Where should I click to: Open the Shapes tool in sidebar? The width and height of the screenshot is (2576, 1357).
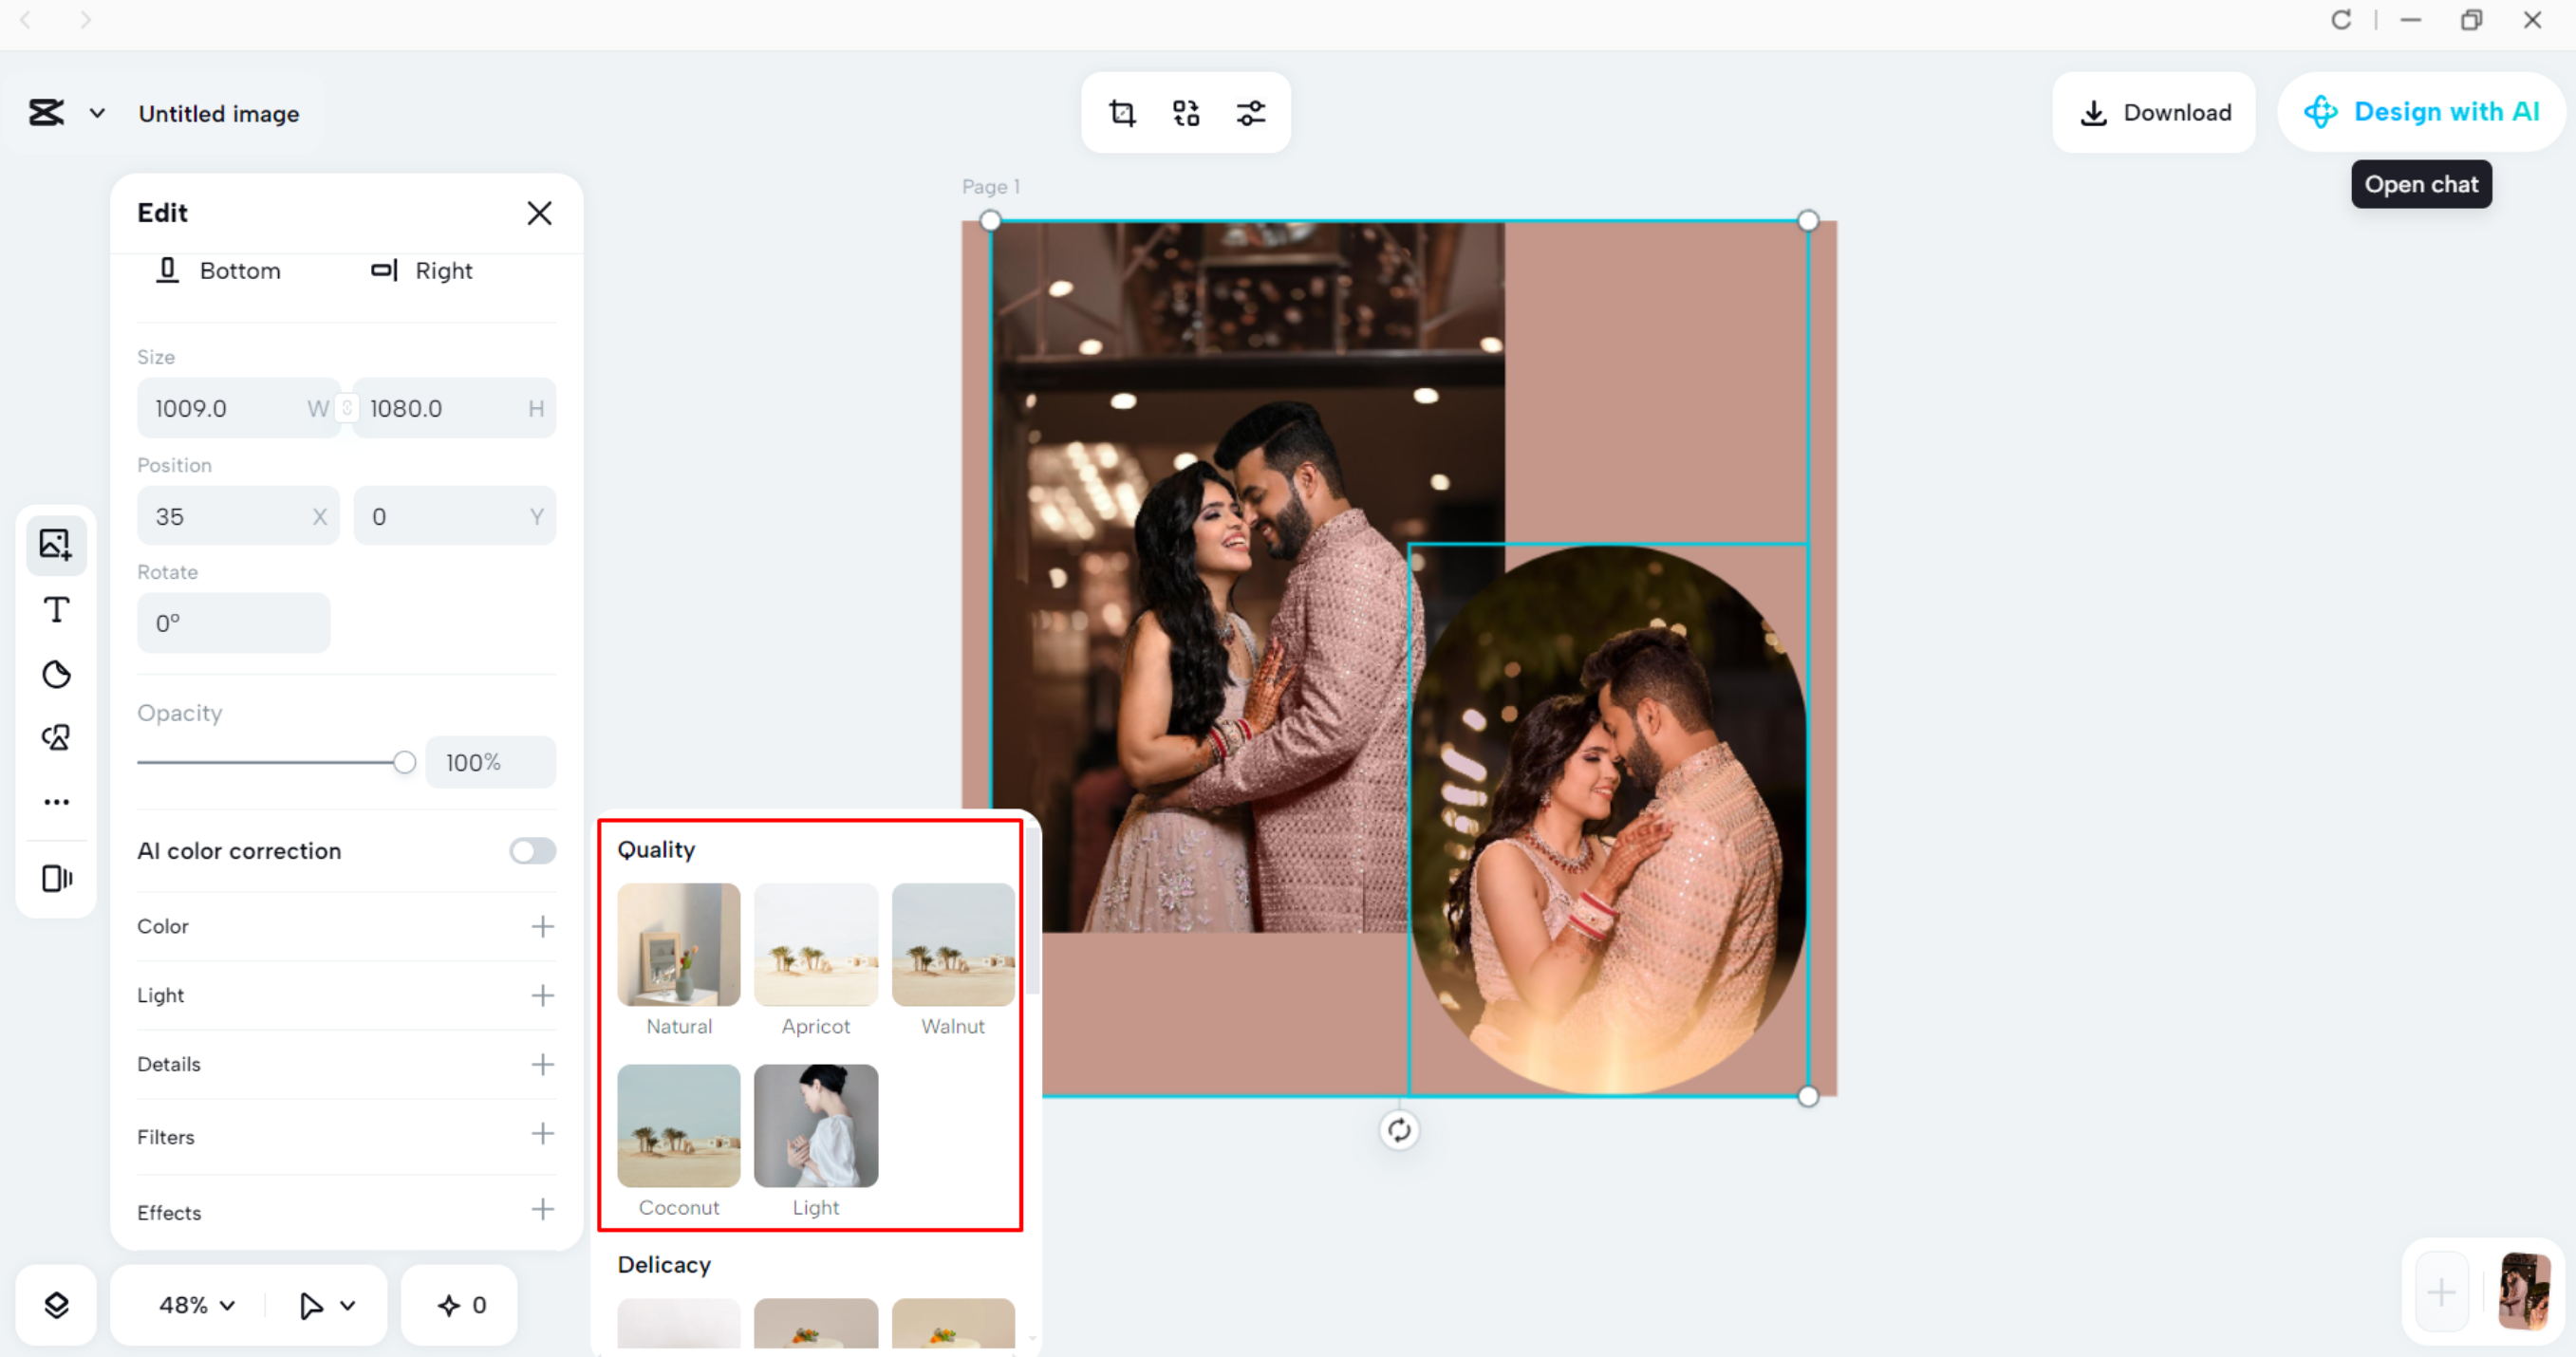(x=56, y=737)
